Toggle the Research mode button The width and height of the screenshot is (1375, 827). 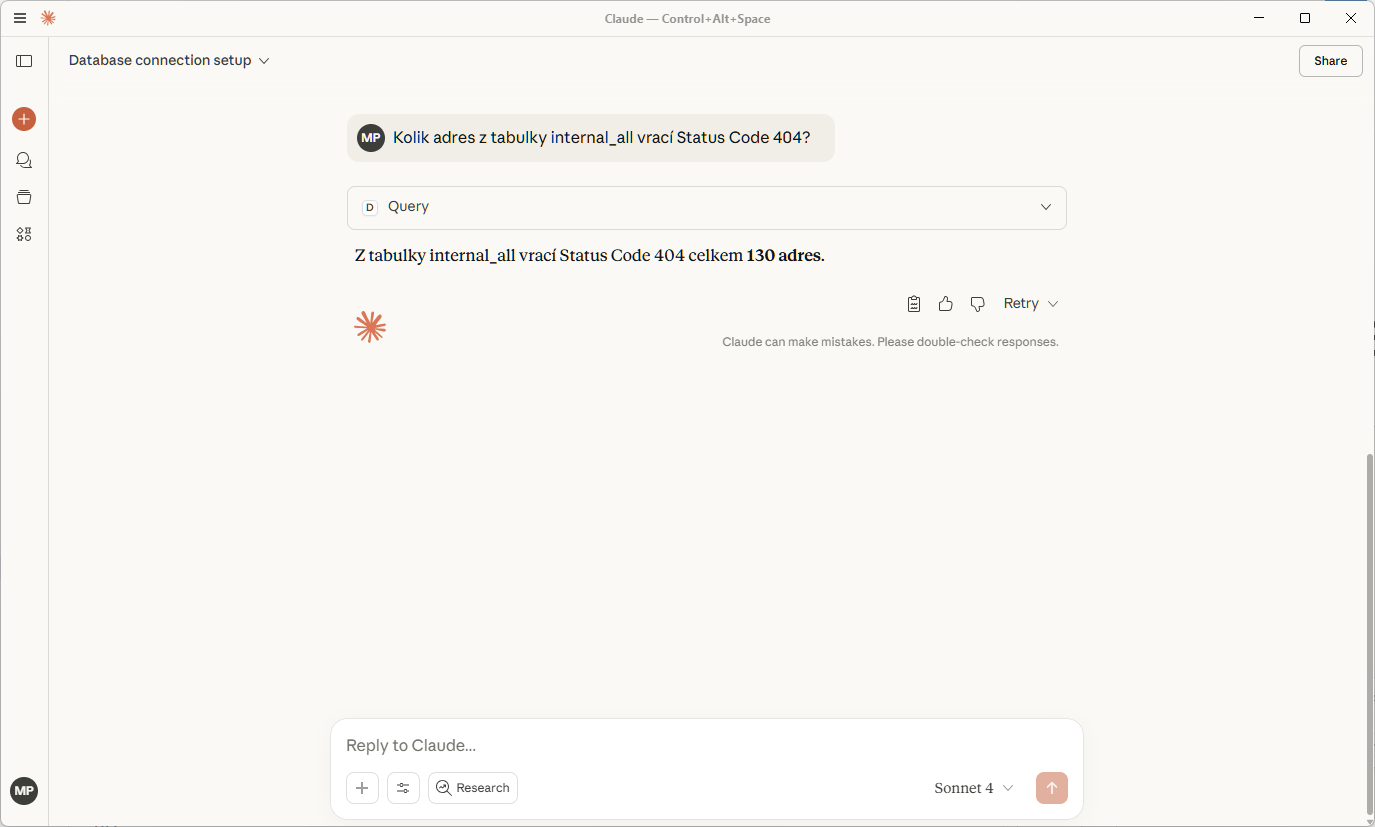point(473,788)
